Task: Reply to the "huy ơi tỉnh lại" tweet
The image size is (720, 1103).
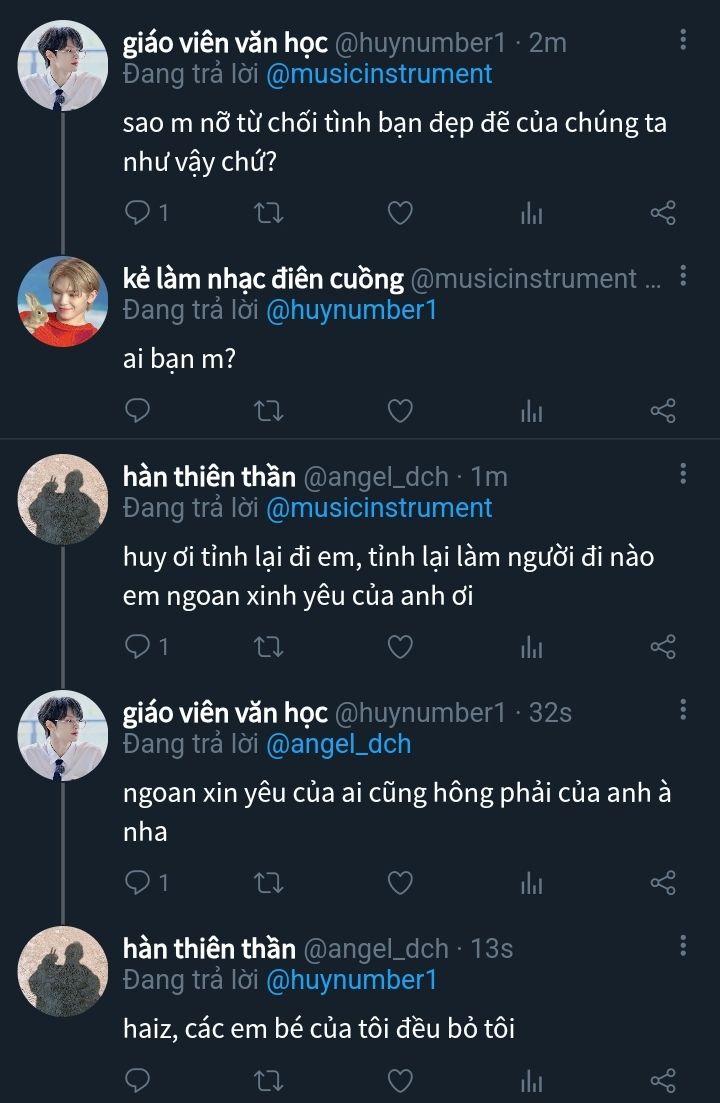Action: [139, 647]
